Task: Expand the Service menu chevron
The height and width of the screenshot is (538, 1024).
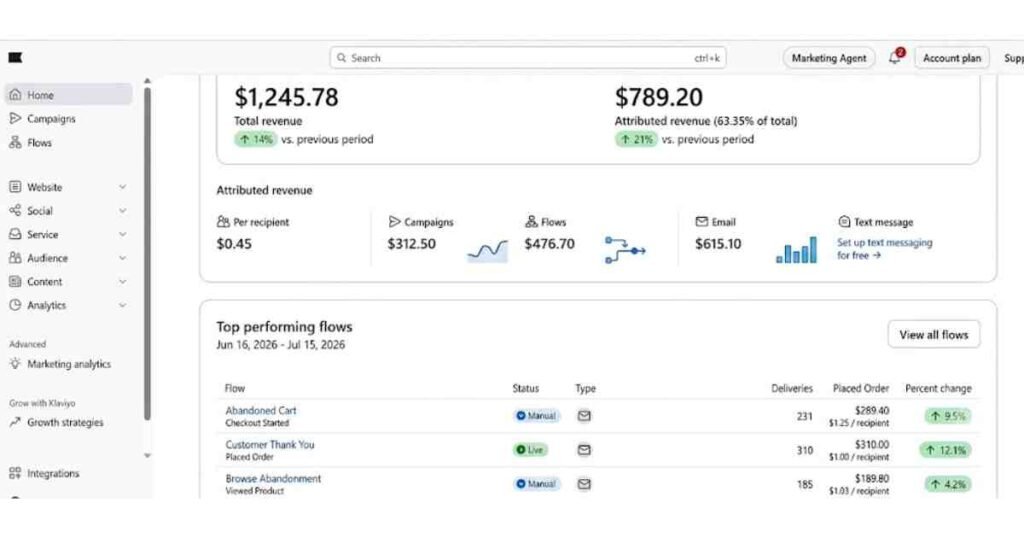Action: (x=122, y=234)
